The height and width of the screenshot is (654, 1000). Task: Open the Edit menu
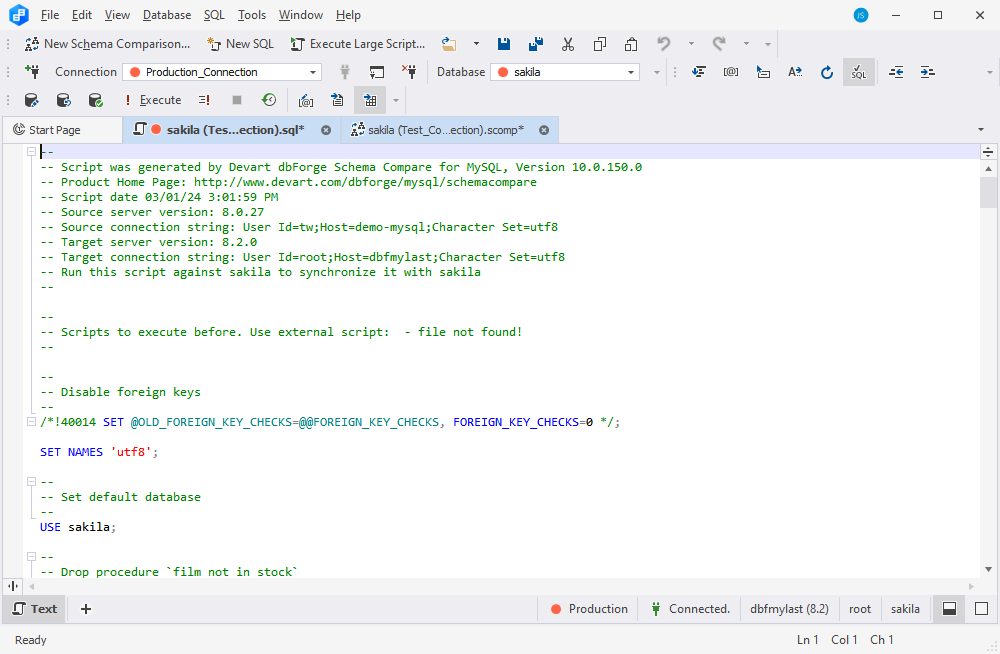(82, 15)
